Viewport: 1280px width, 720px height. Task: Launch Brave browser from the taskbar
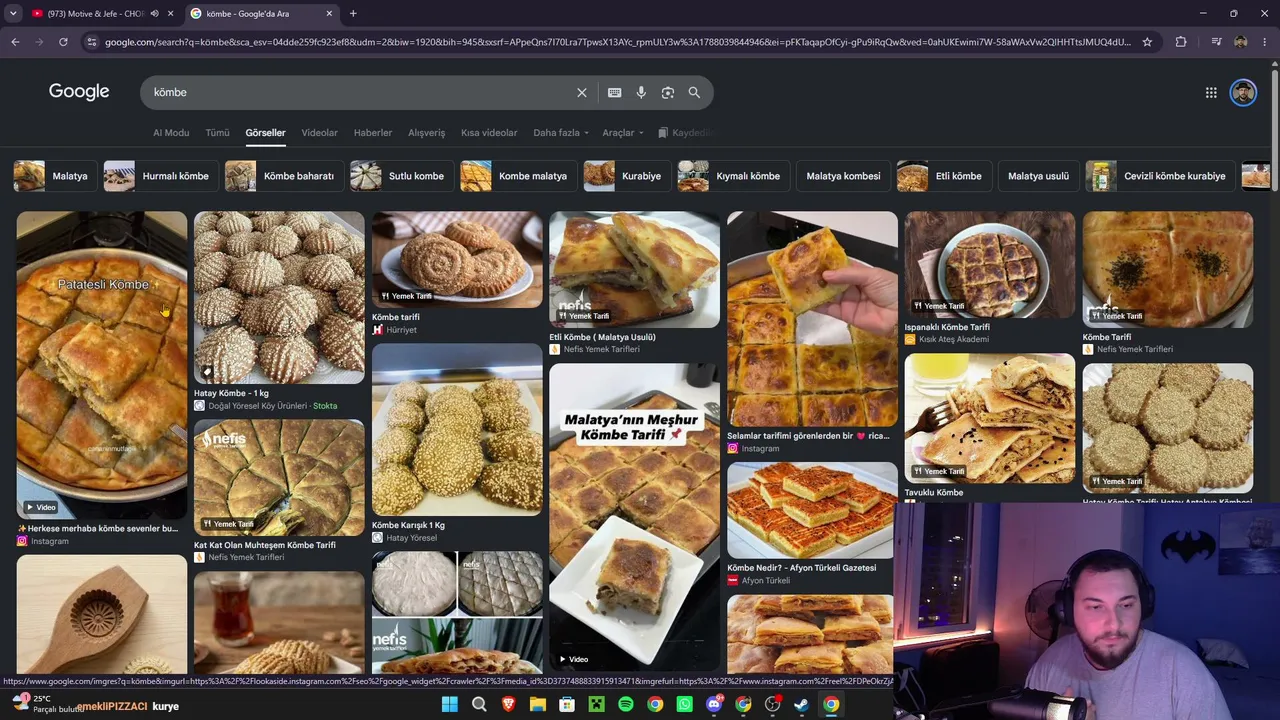coord(508,705)
